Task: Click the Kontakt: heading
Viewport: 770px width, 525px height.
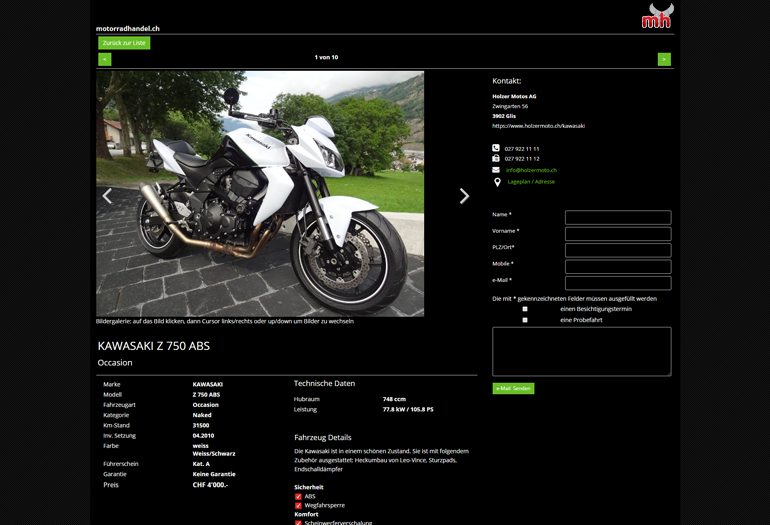Action: pyautogui.click(x=507, y=81)
